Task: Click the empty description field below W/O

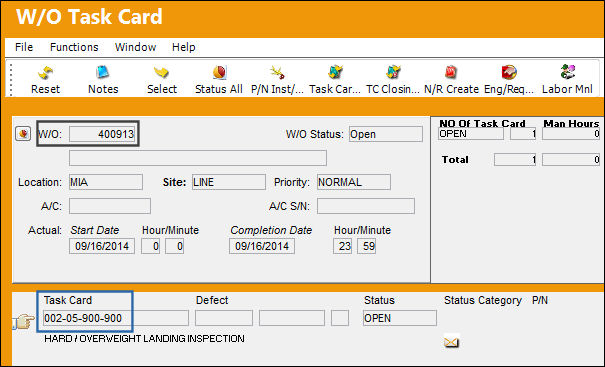Action: coord(198,158)
